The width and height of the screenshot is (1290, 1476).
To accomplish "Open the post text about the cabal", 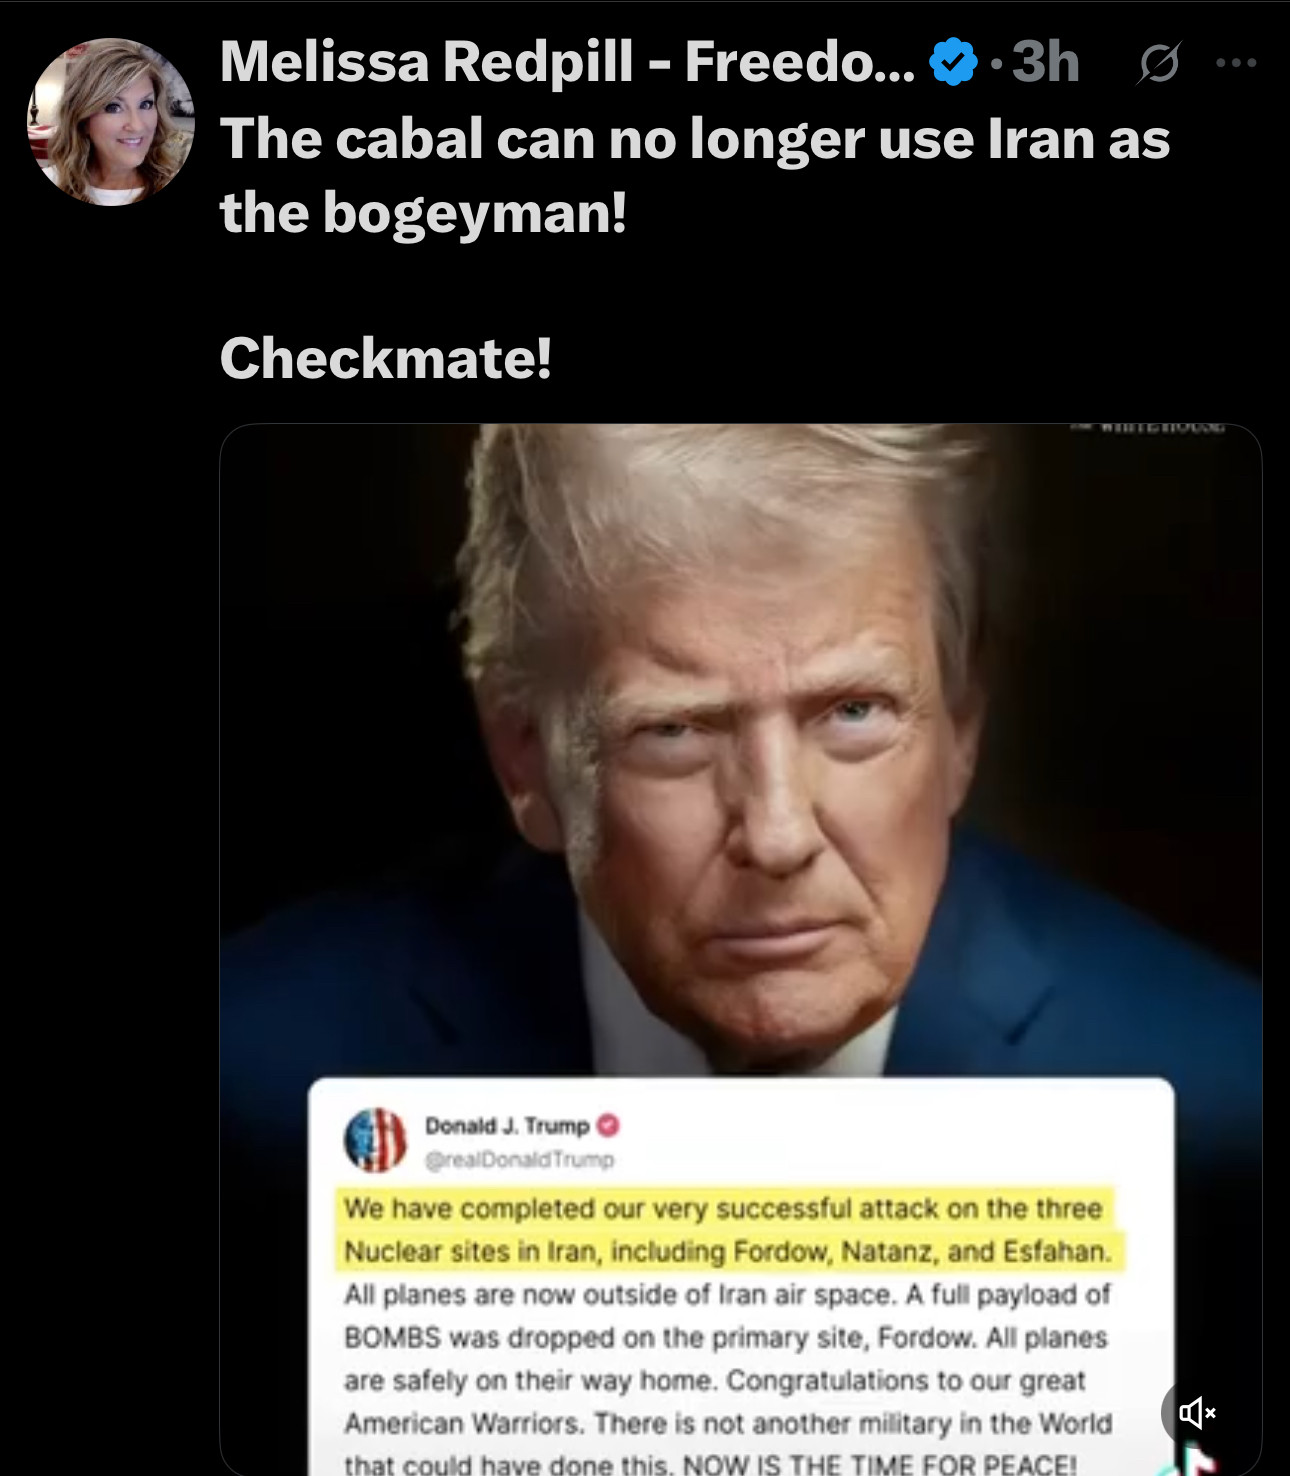I will 695,176.
